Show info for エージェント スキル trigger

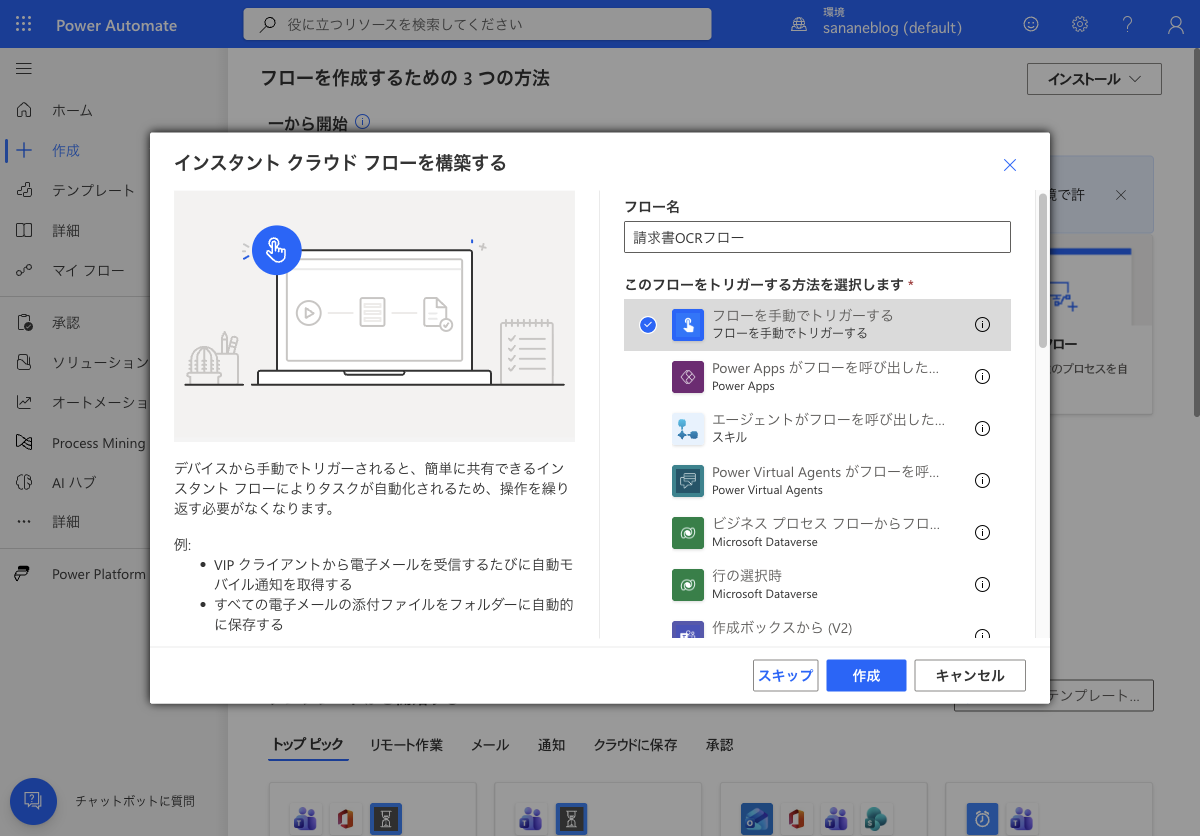(982, 428)
